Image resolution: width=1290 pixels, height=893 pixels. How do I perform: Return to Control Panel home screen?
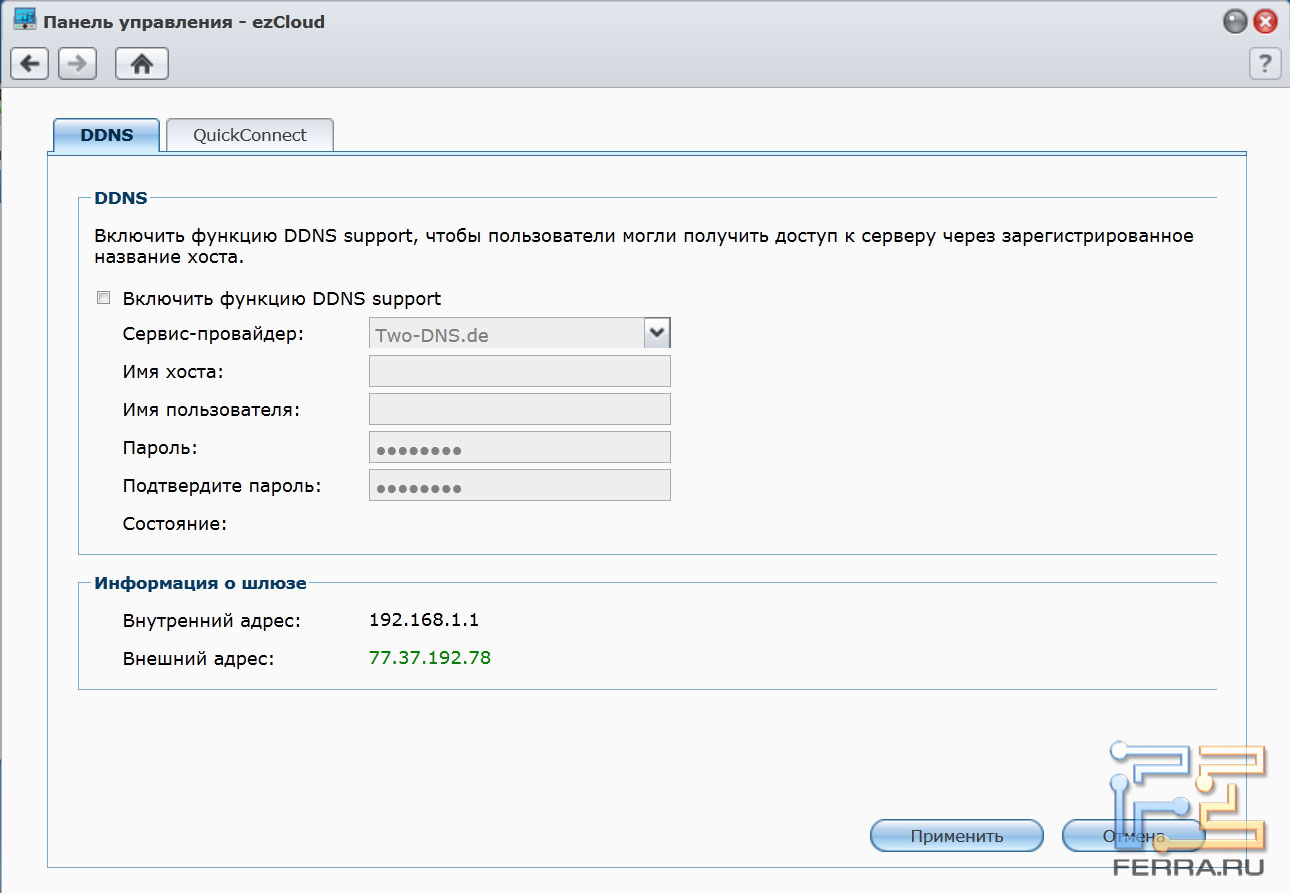tap(142, 64)
